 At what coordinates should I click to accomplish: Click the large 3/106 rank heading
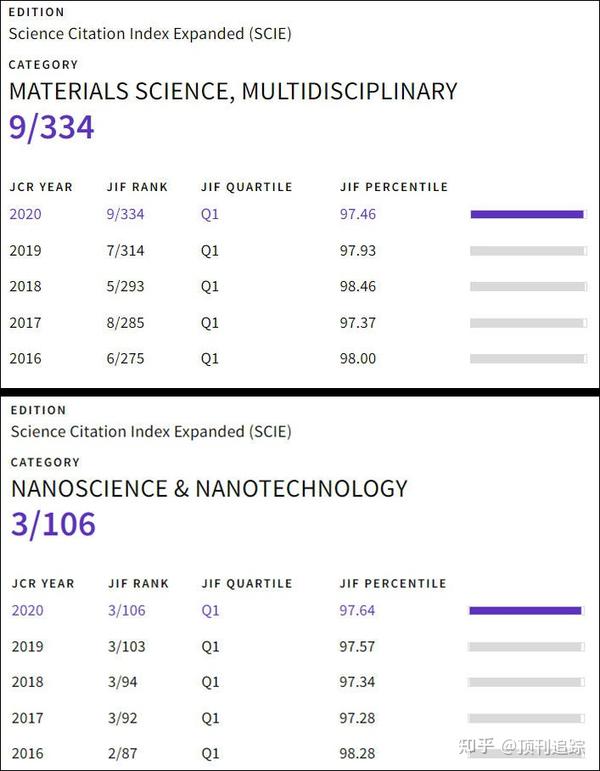pyautogui.click(x=53, y=524)
